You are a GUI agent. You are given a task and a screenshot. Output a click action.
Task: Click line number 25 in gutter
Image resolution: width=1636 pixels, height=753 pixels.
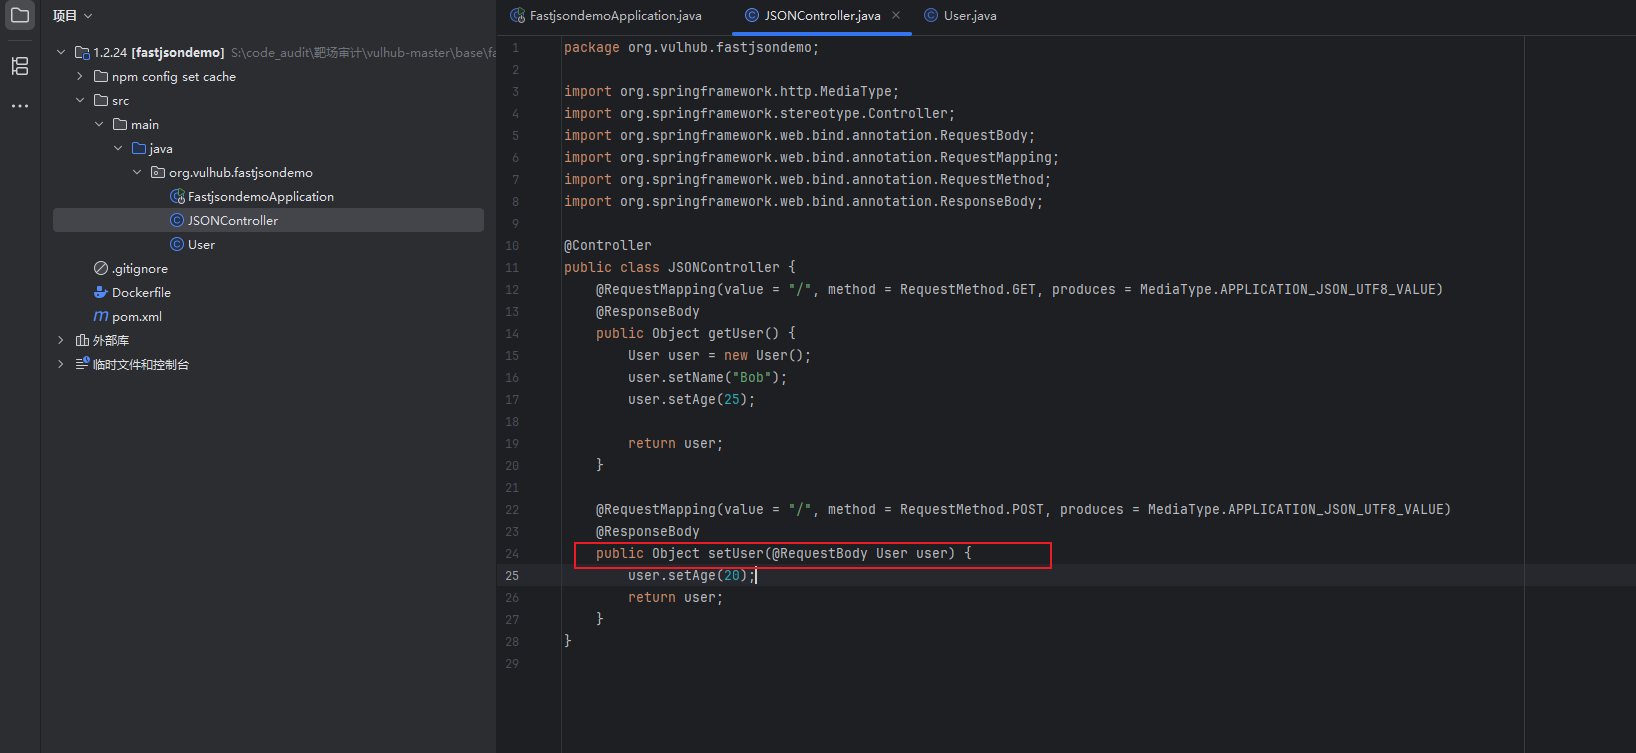click(x=512, y=576)
